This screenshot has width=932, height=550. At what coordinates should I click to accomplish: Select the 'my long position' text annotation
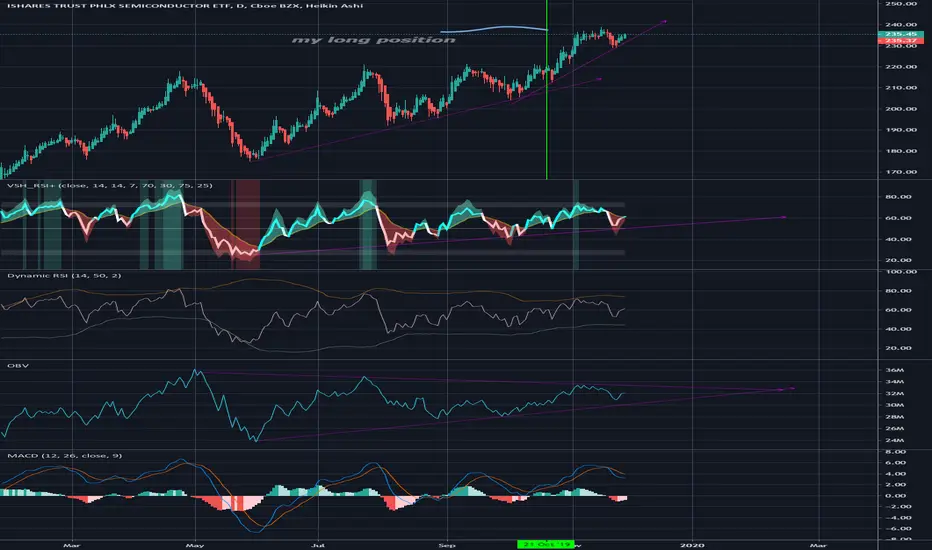point(373,40)
